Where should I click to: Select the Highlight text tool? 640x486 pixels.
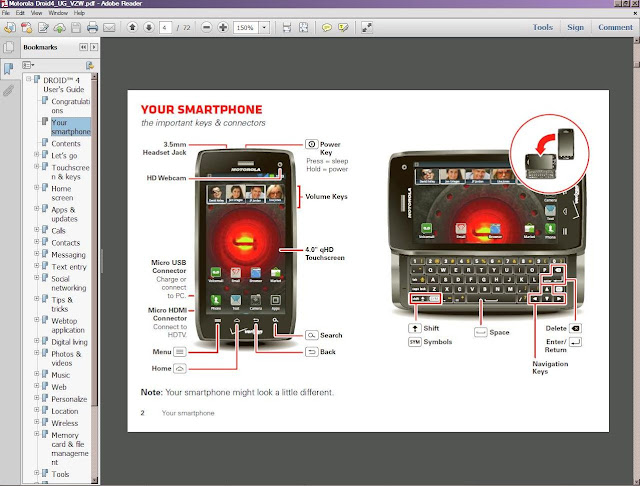coord(343,27)
